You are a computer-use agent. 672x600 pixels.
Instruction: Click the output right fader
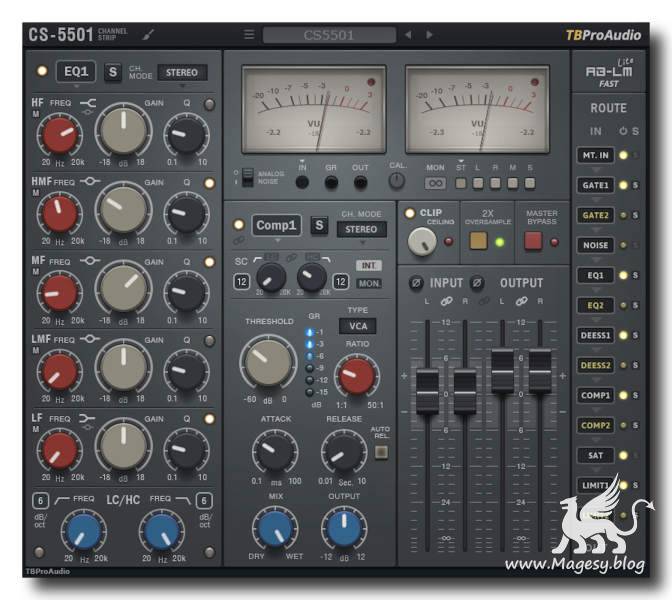[x=540, y=371]
